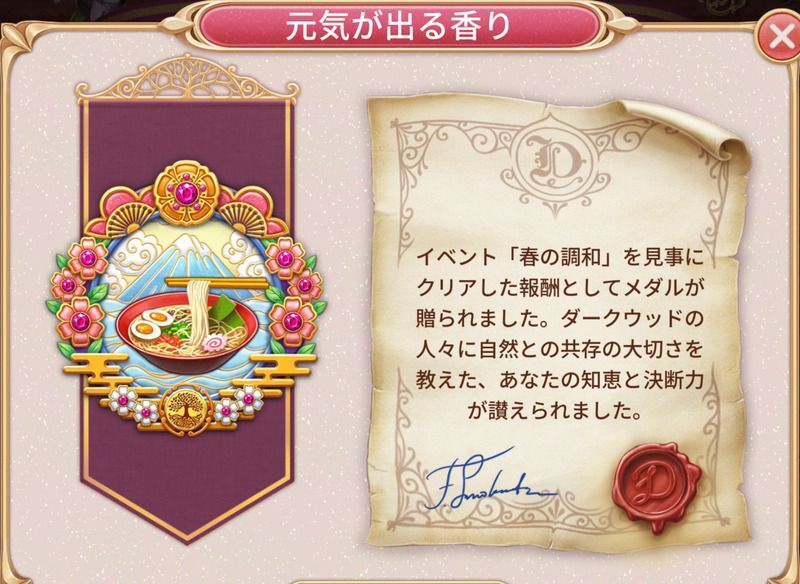The image size is (800, 584).
Task: Click the pink narutomaki swirl in the bowl
Action: (215, 343)
